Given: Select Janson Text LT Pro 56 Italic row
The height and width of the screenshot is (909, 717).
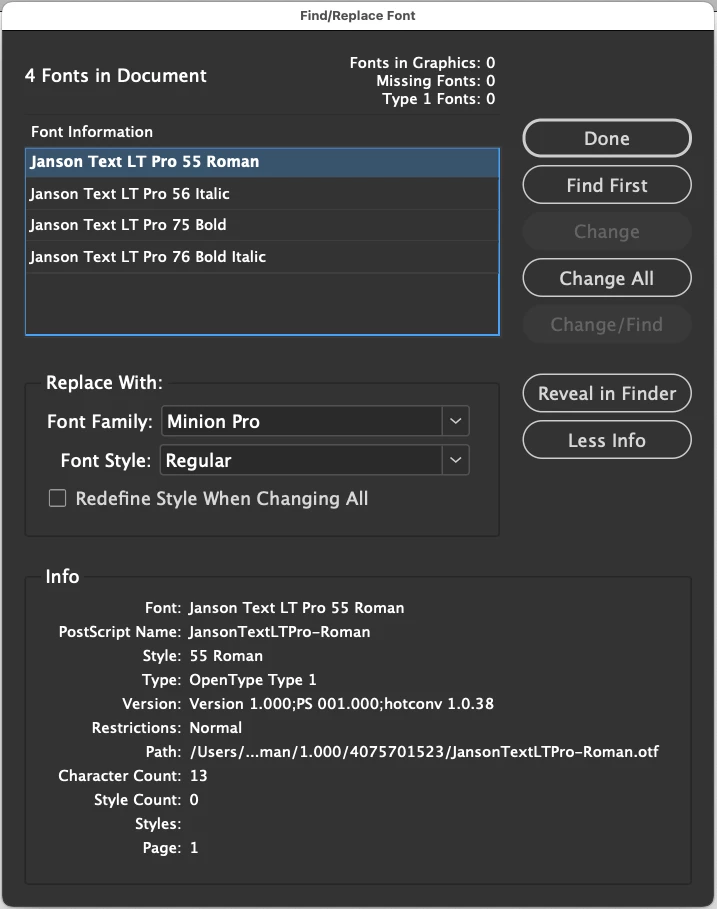Looking at the screenshot, I should (262, 194).
